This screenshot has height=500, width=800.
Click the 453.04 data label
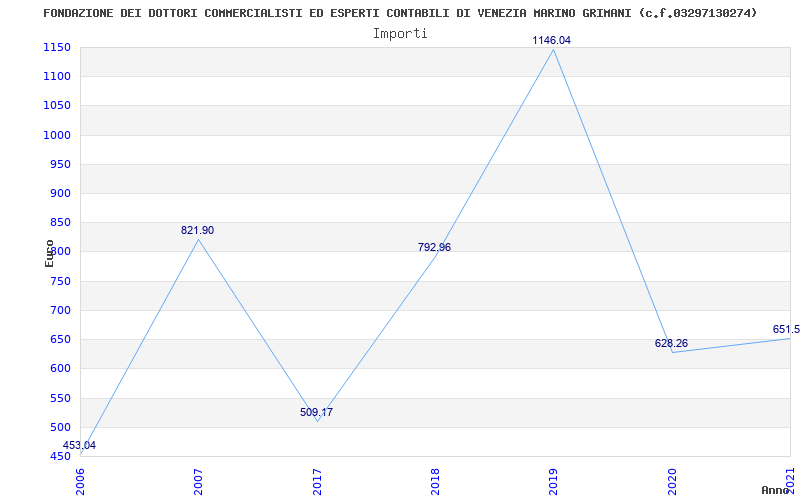click(x=79, y=445)
